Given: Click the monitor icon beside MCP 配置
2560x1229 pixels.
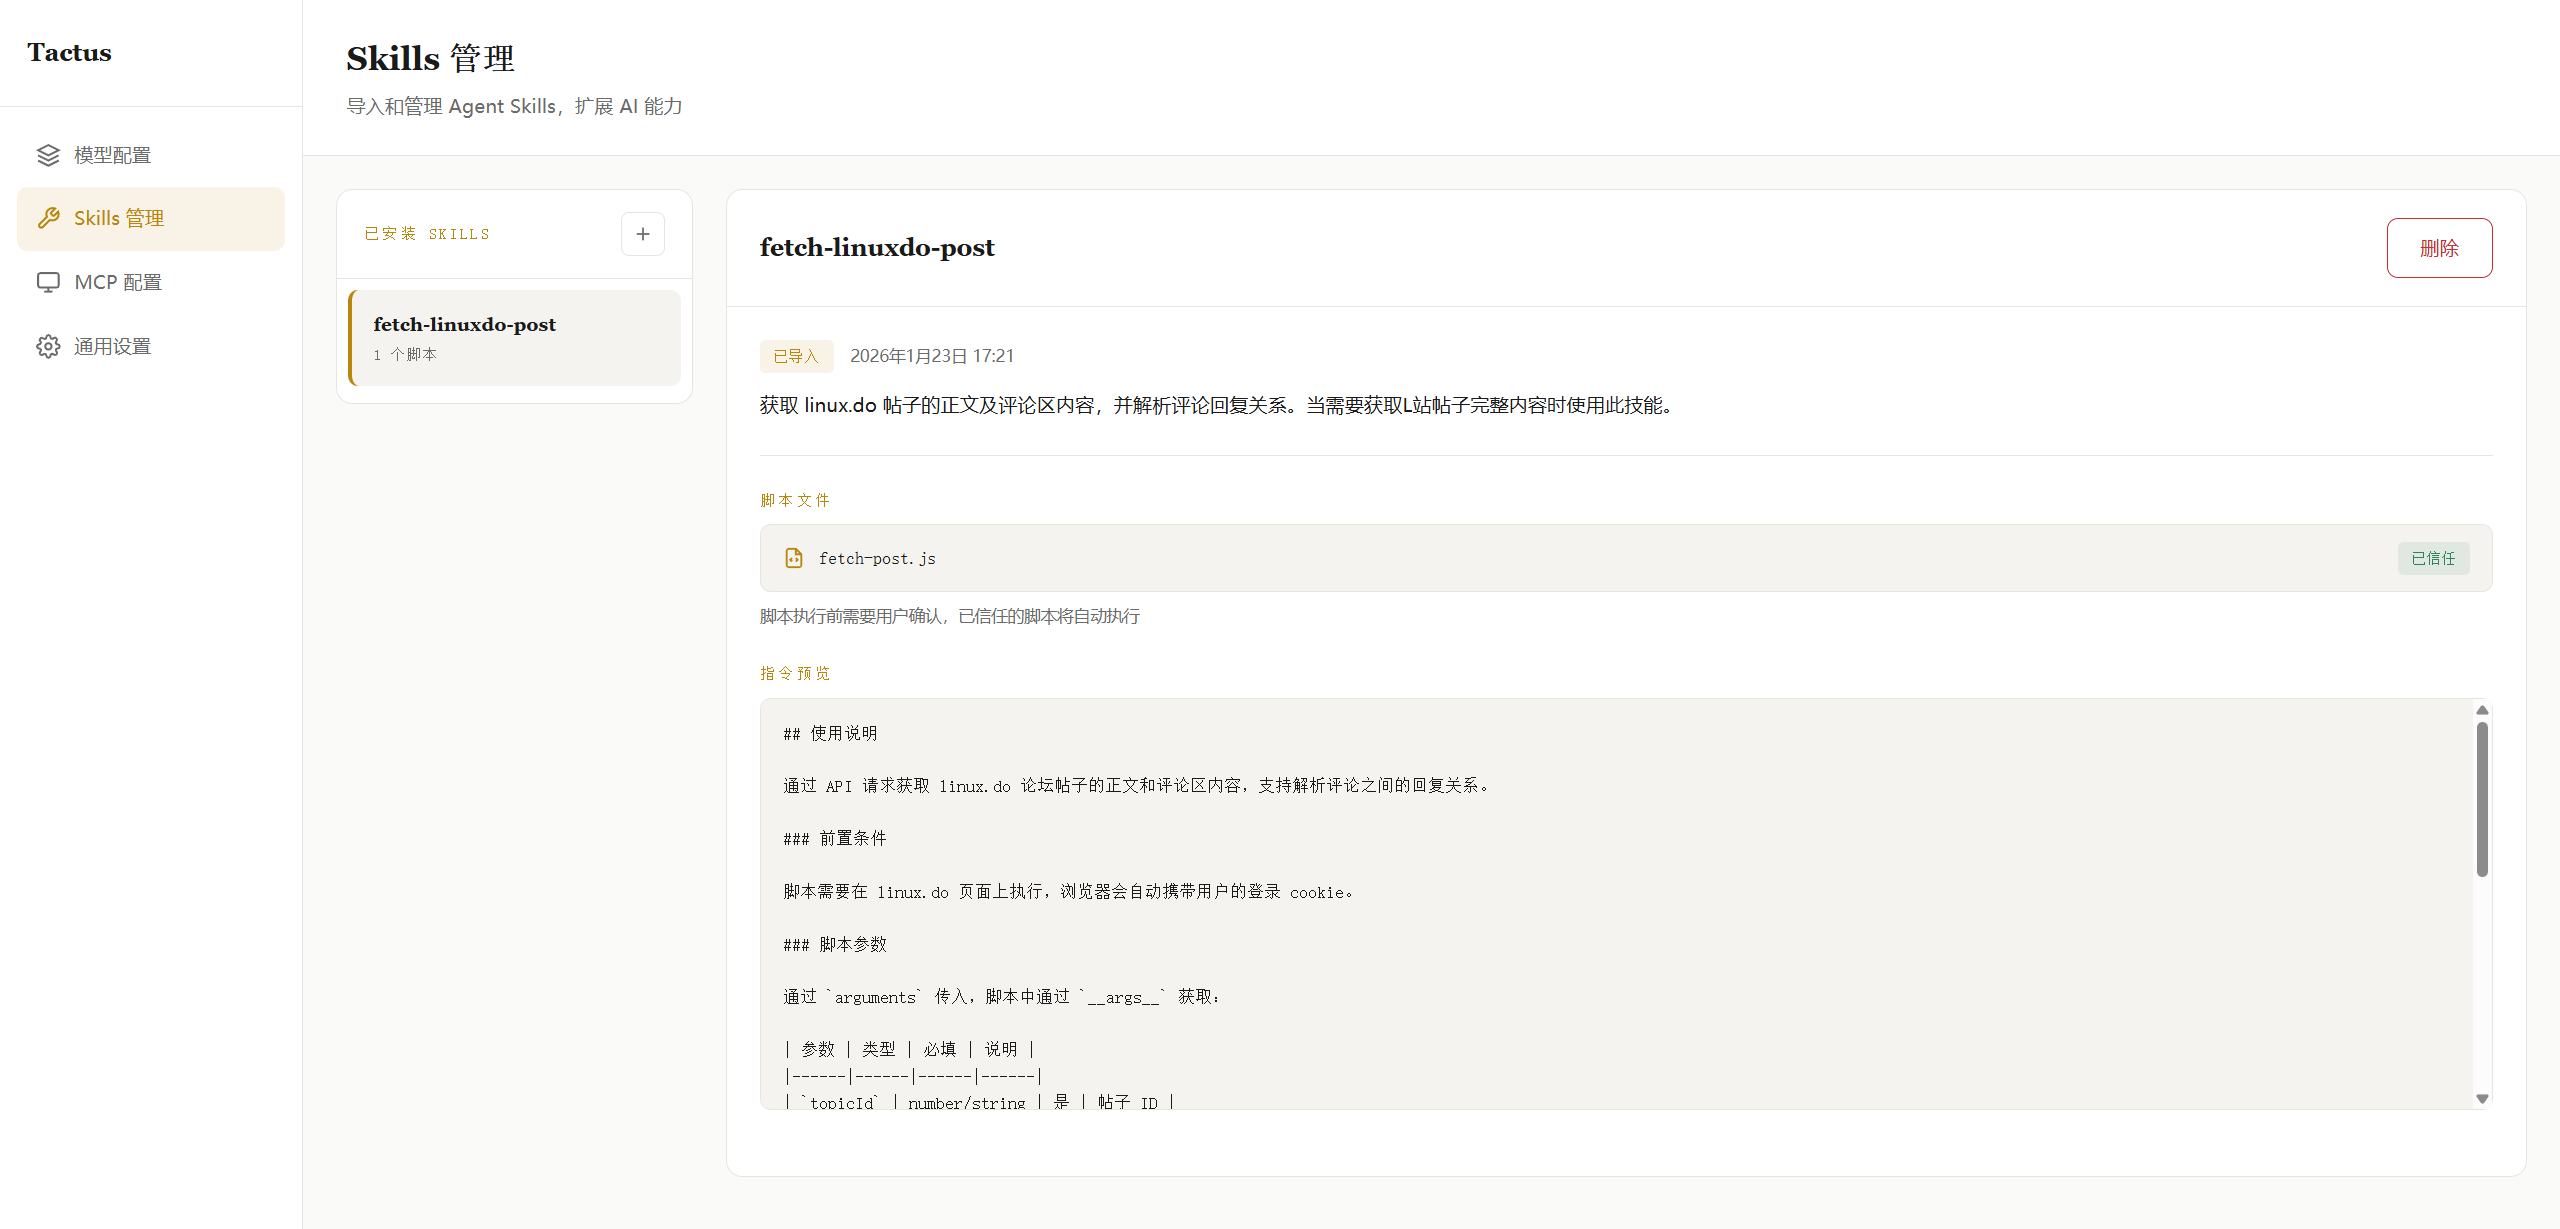Looking at the screenshot, I should tap(48, 282).
